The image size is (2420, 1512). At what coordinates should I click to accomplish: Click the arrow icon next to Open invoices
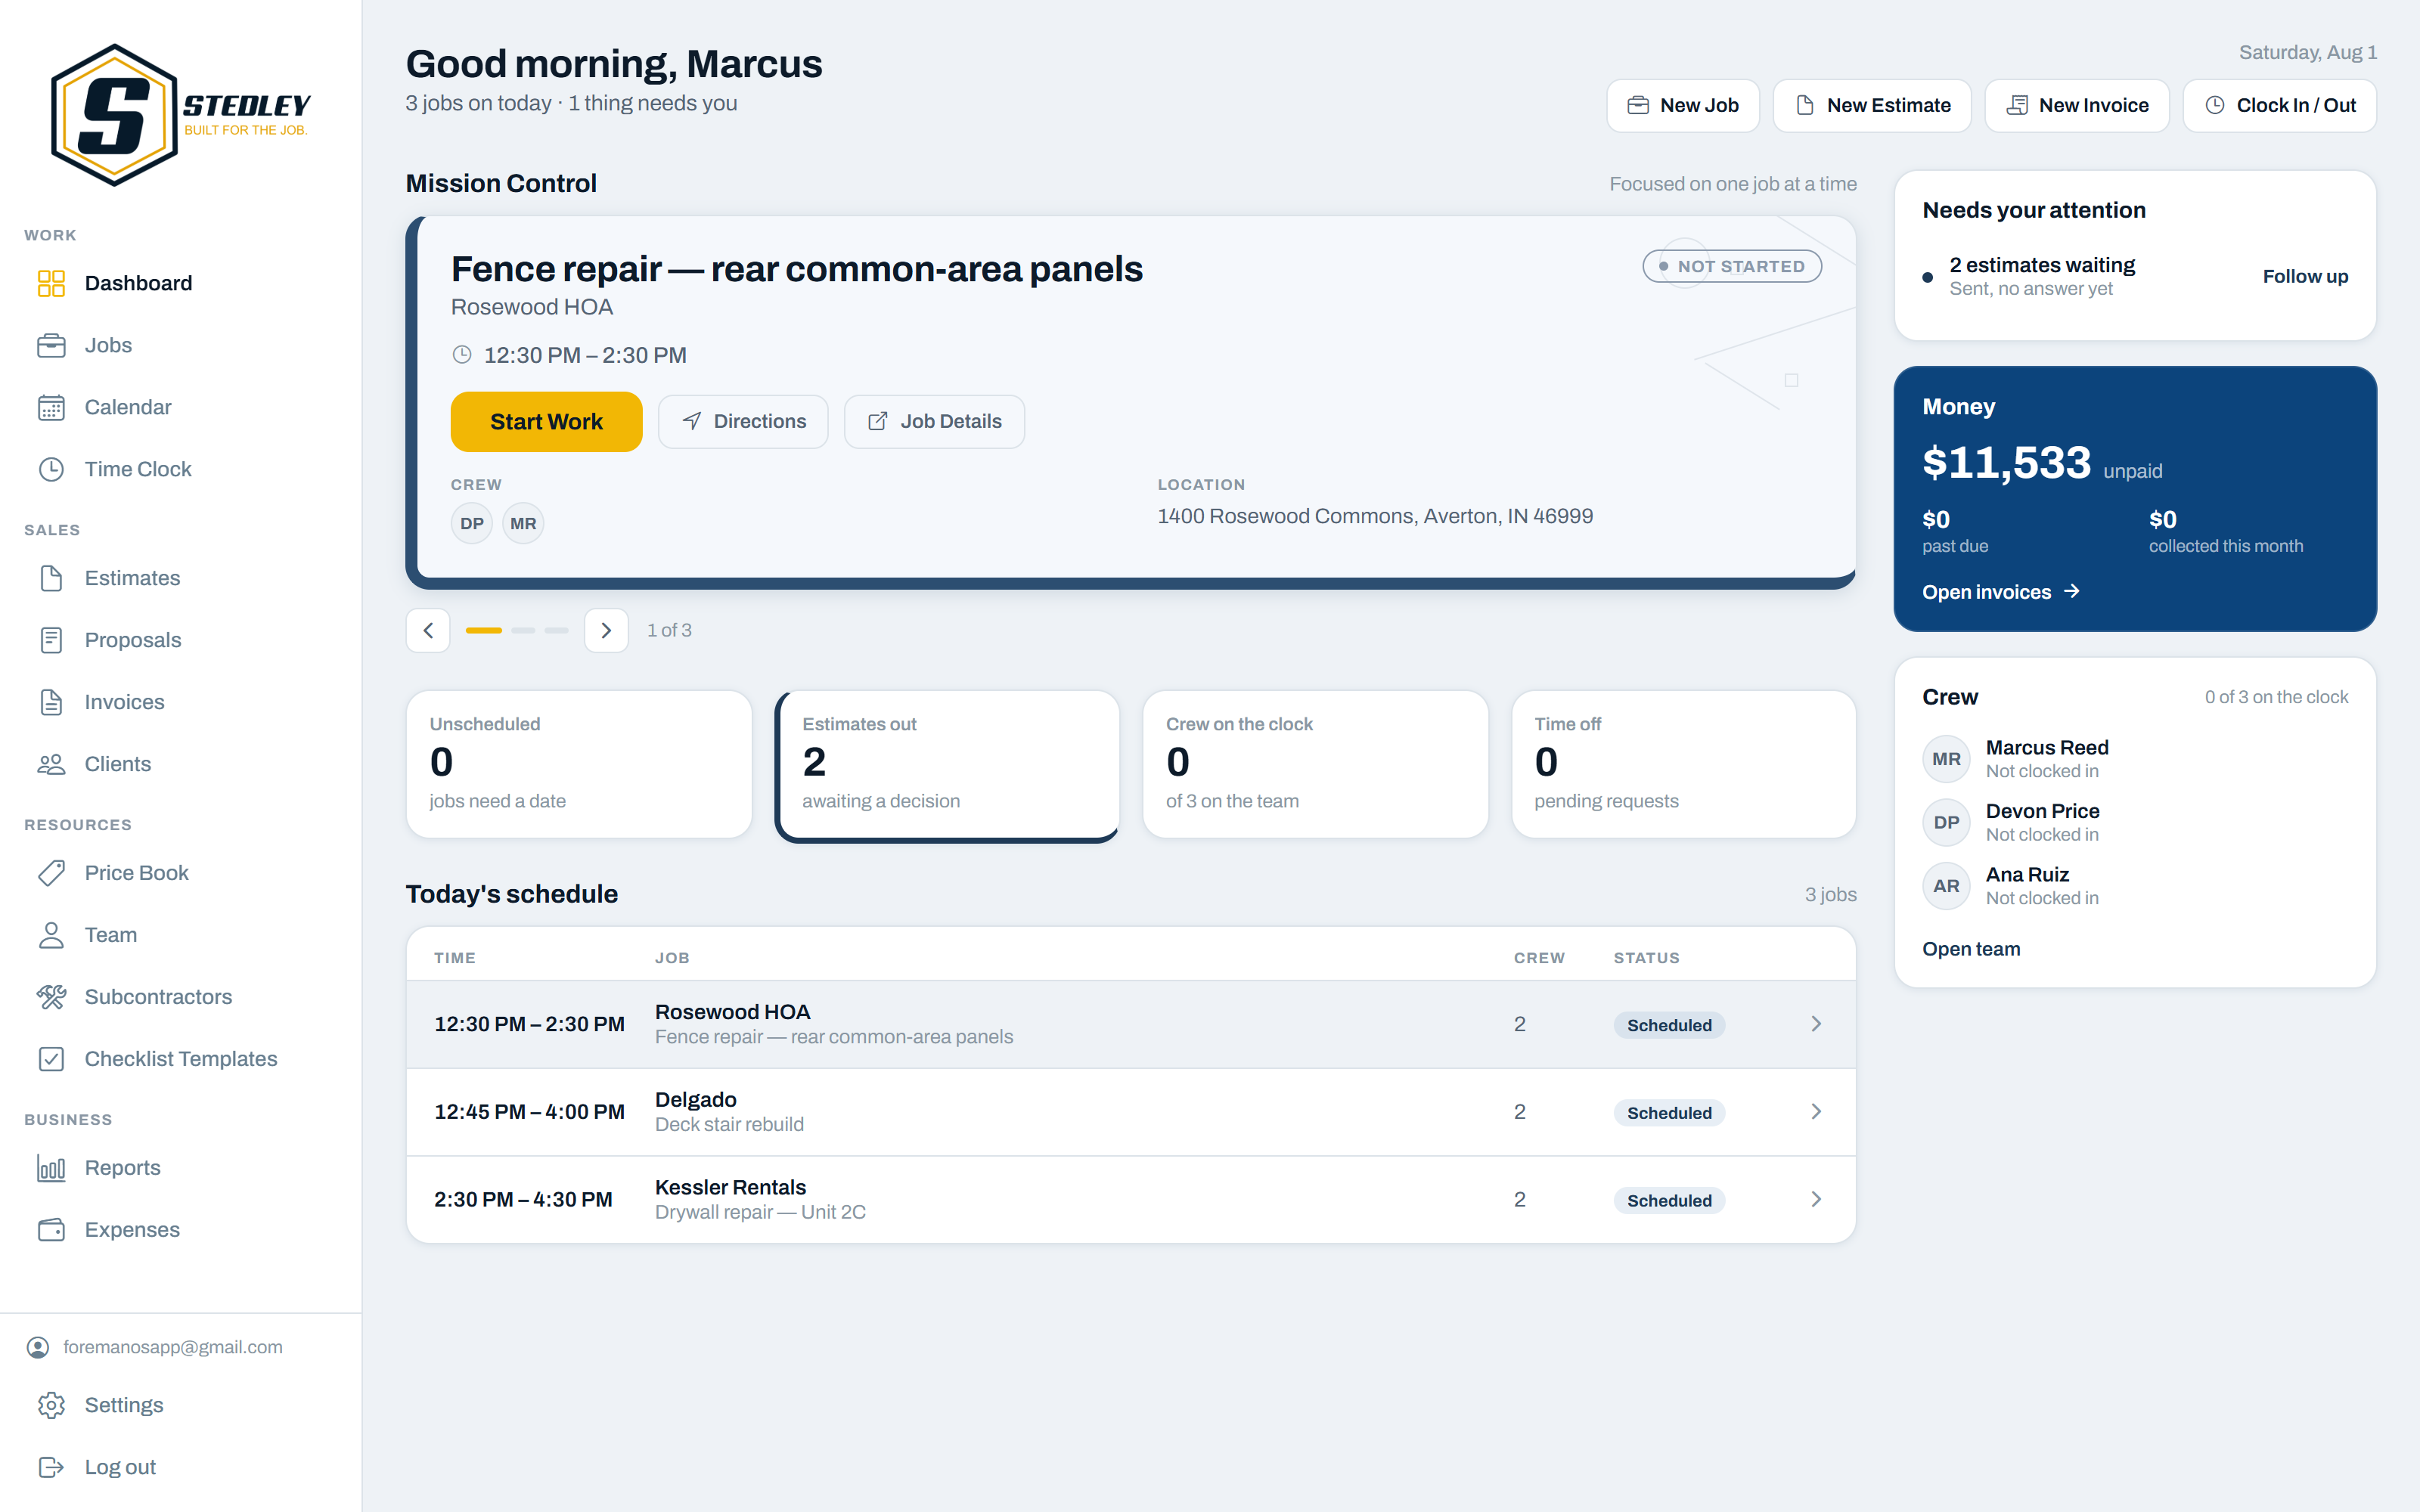2072,591
